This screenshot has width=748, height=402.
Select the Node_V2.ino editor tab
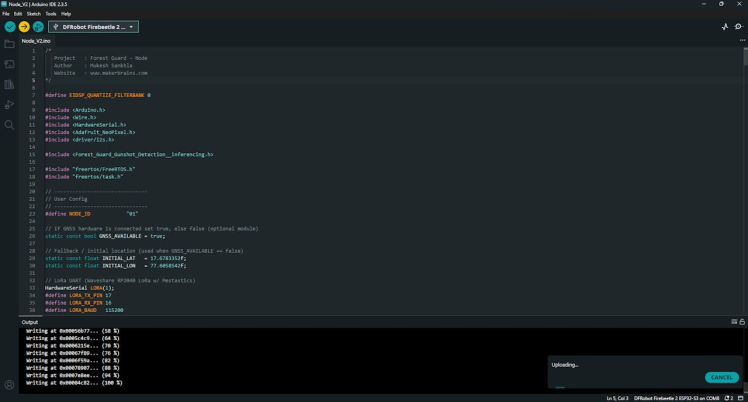click(36, 41)
